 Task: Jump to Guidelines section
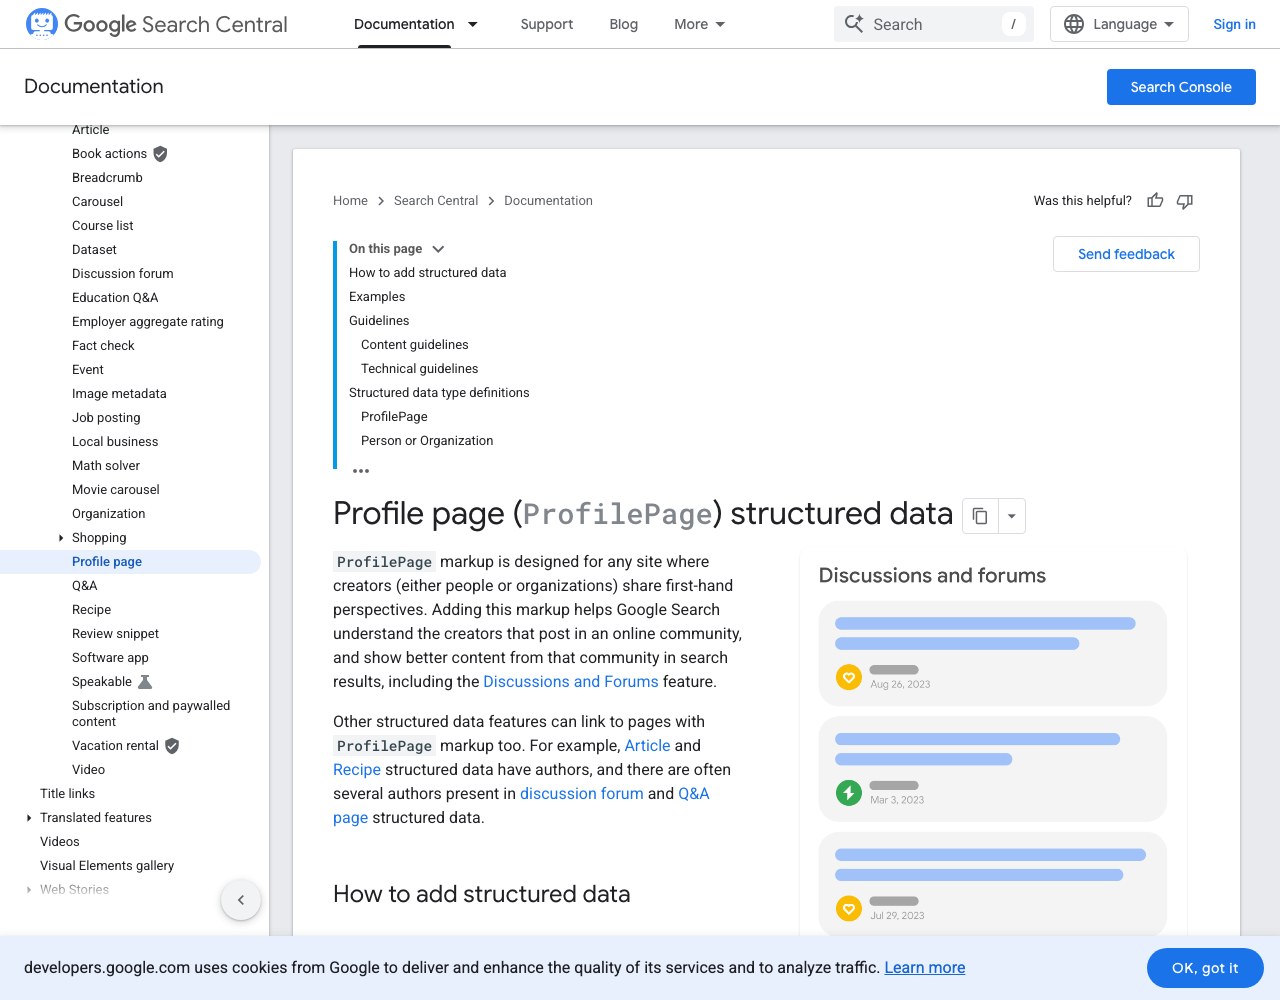click(x=379, y=321)
